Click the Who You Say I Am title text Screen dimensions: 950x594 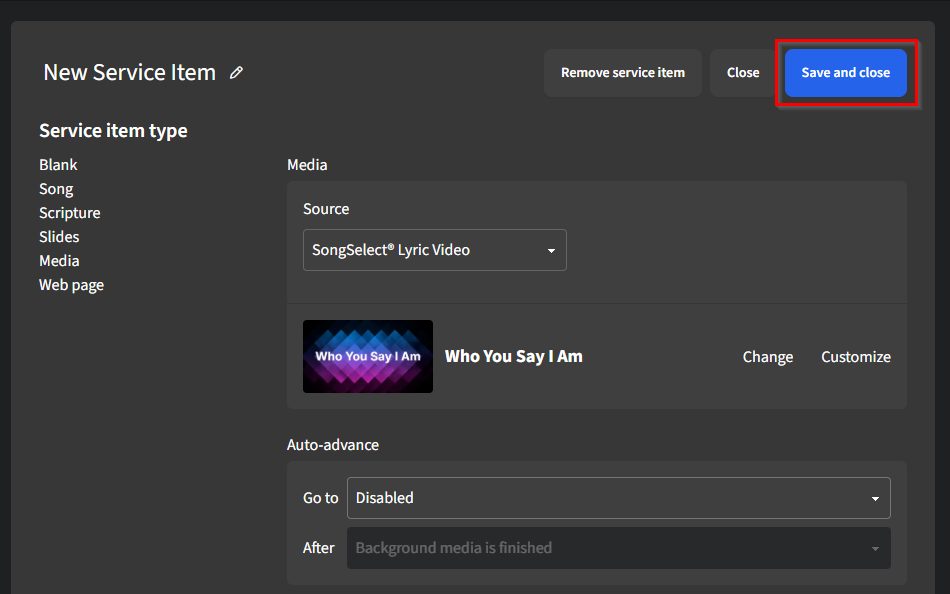pyautogui.click(x=514, y=356)
